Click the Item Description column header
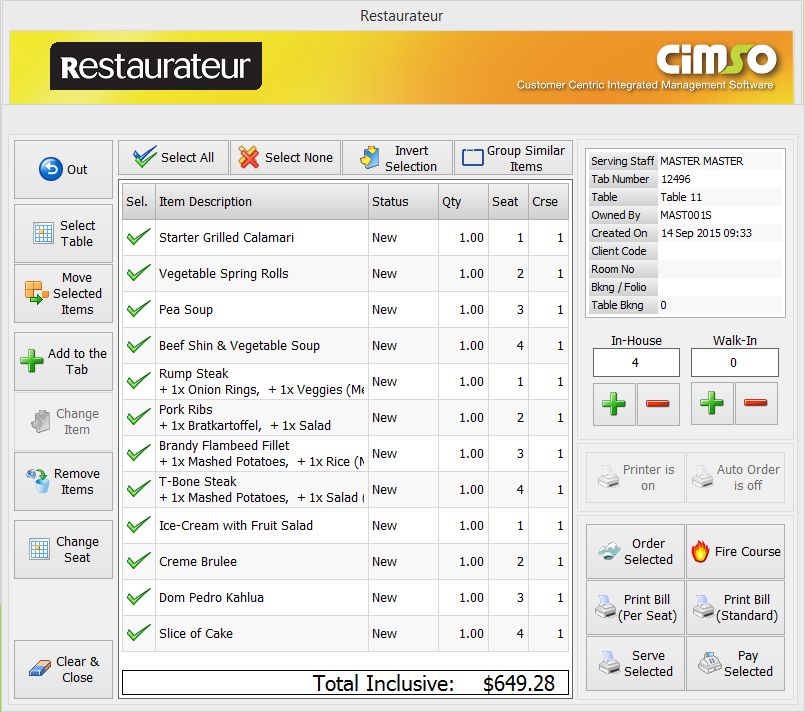 (x=262, y=202)
